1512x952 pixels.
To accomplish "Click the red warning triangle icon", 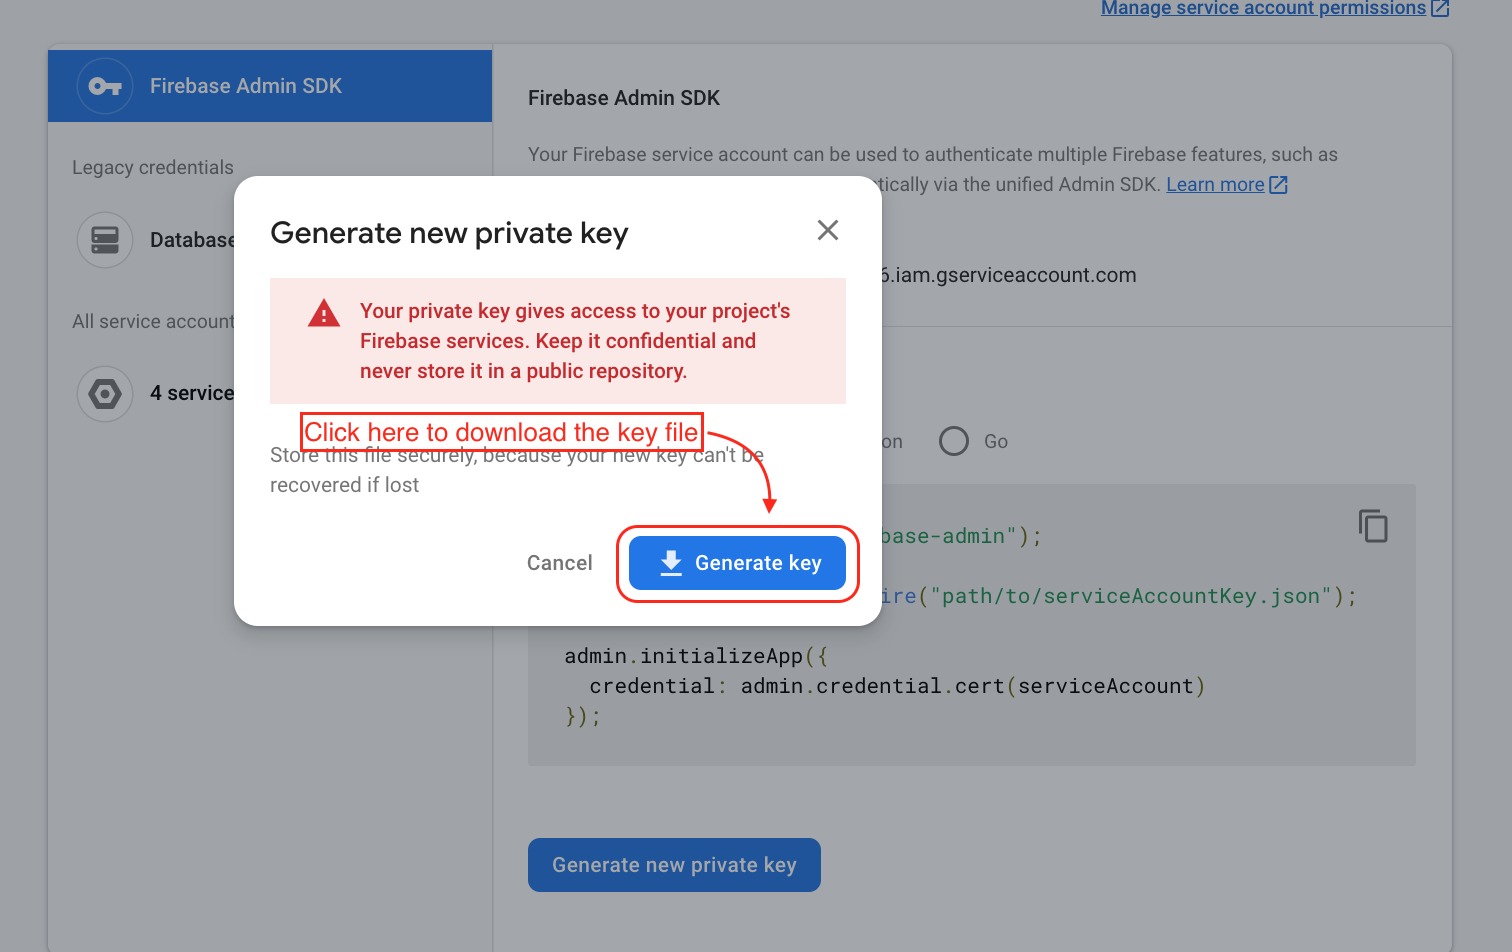I will (x=324, y=313).
